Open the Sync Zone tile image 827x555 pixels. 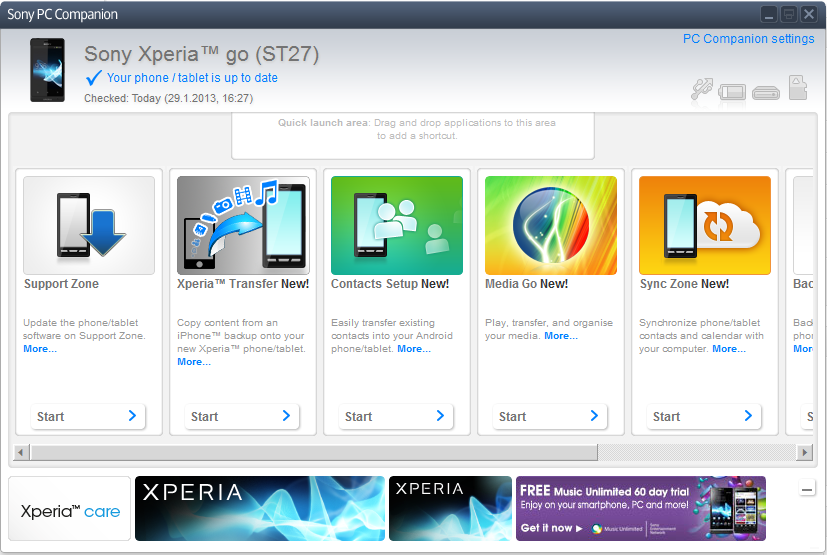pyautogui.click(x=705, y=225)
